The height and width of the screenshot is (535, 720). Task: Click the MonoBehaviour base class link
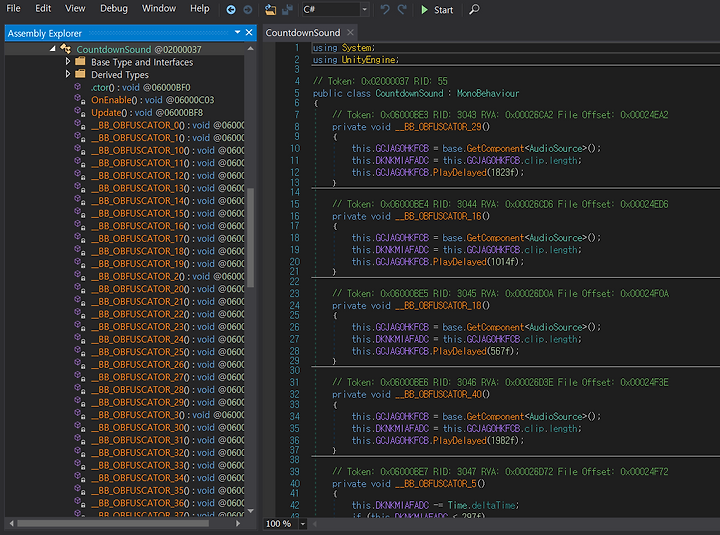[x=488, y=93]
